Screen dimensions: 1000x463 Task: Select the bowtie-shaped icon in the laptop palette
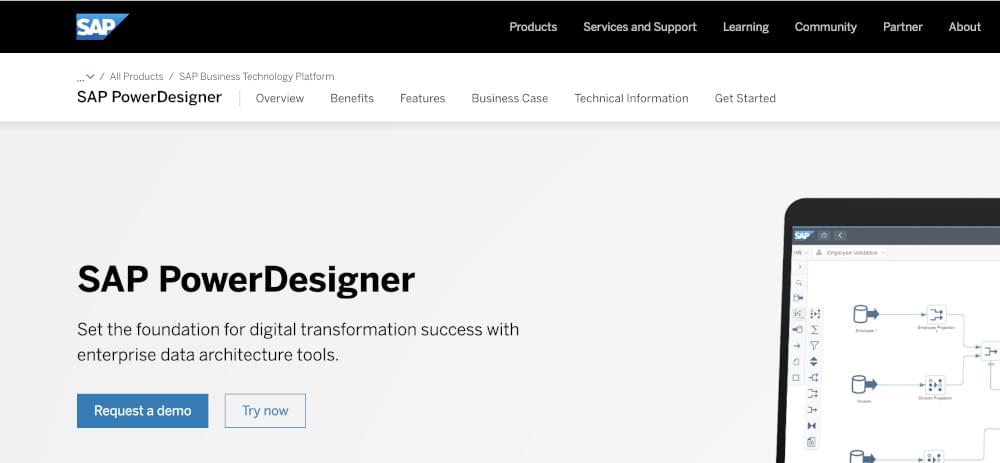(x=812, y=426)
